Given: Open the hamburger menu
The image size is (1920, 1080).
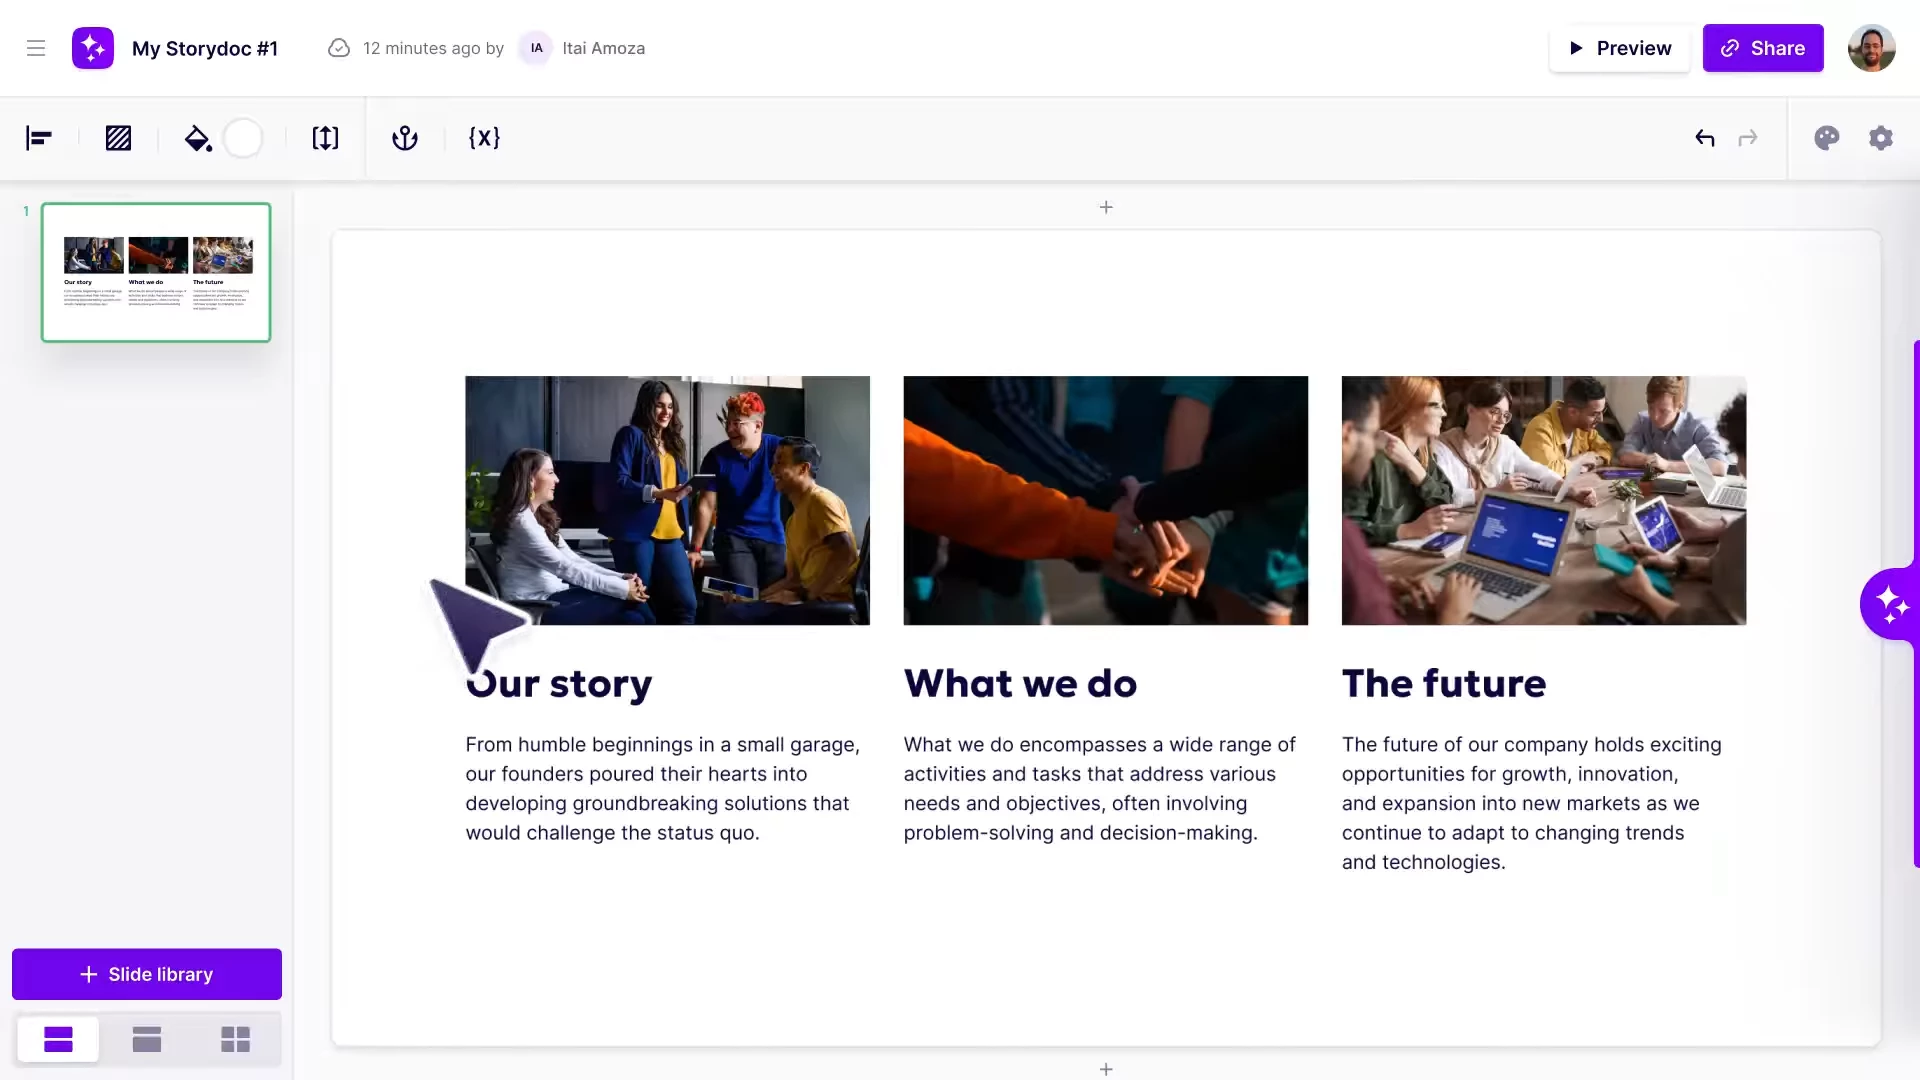Looking at the screenshot, I should point(36,48).
